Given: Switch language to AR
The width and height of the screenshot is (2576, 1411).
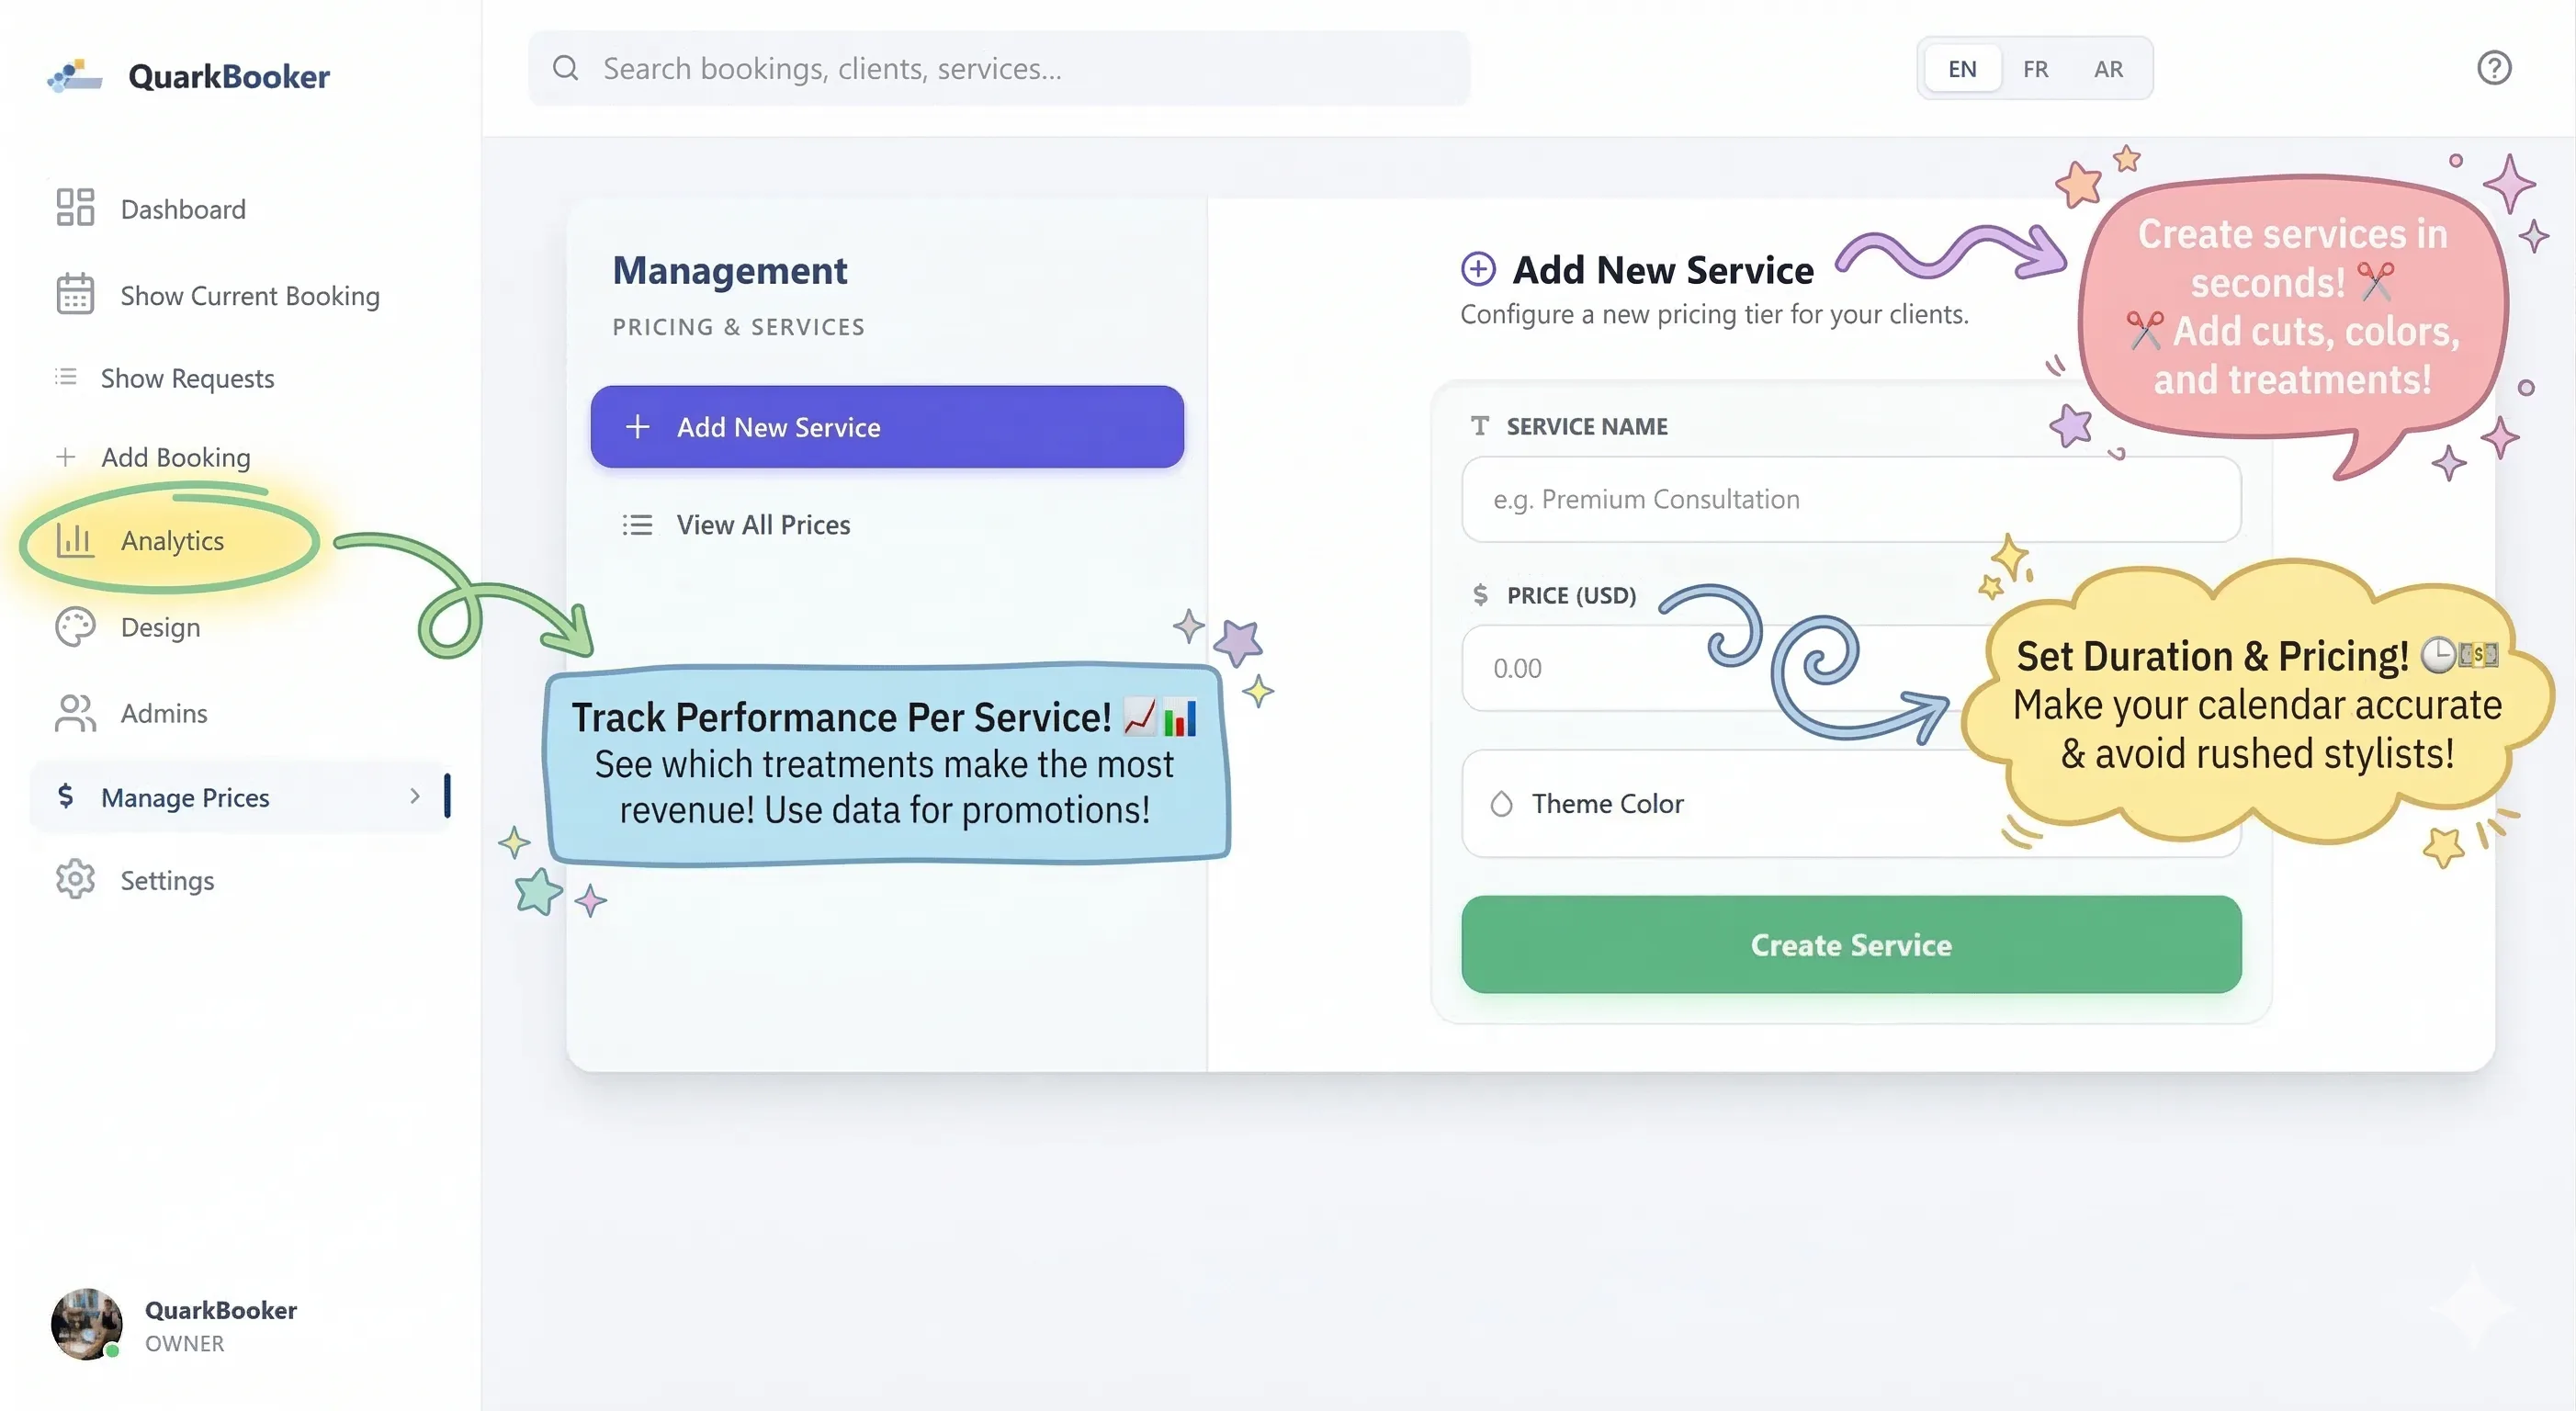Looking at the screenshot, I should coord(2108,69).
